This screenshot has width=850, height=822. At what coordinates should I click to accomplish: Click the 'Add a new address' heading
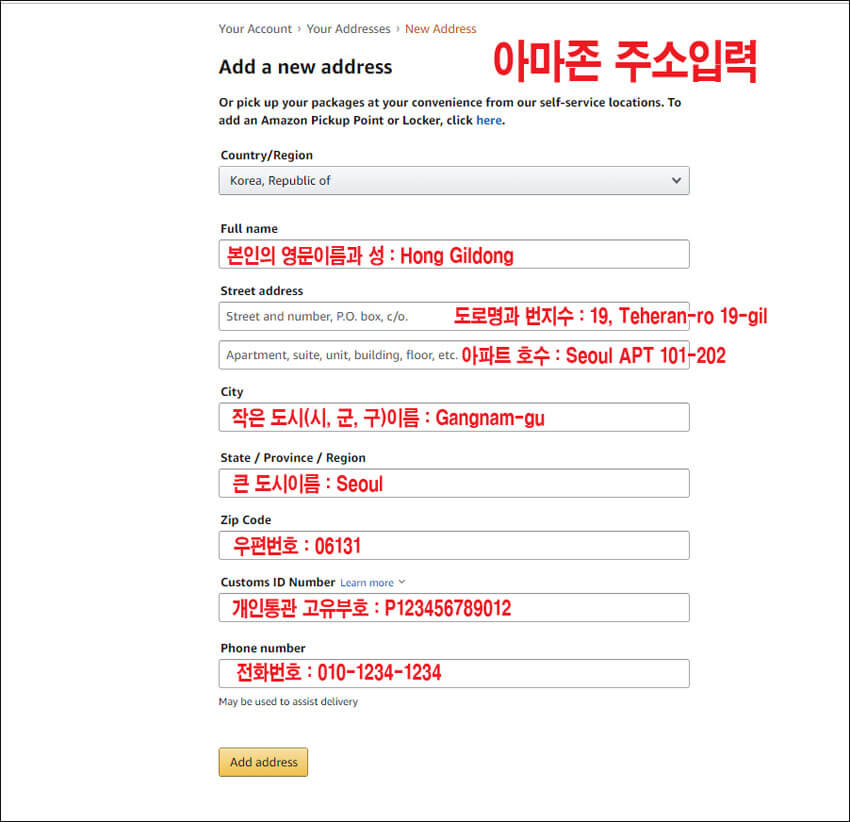click(306, 67)
